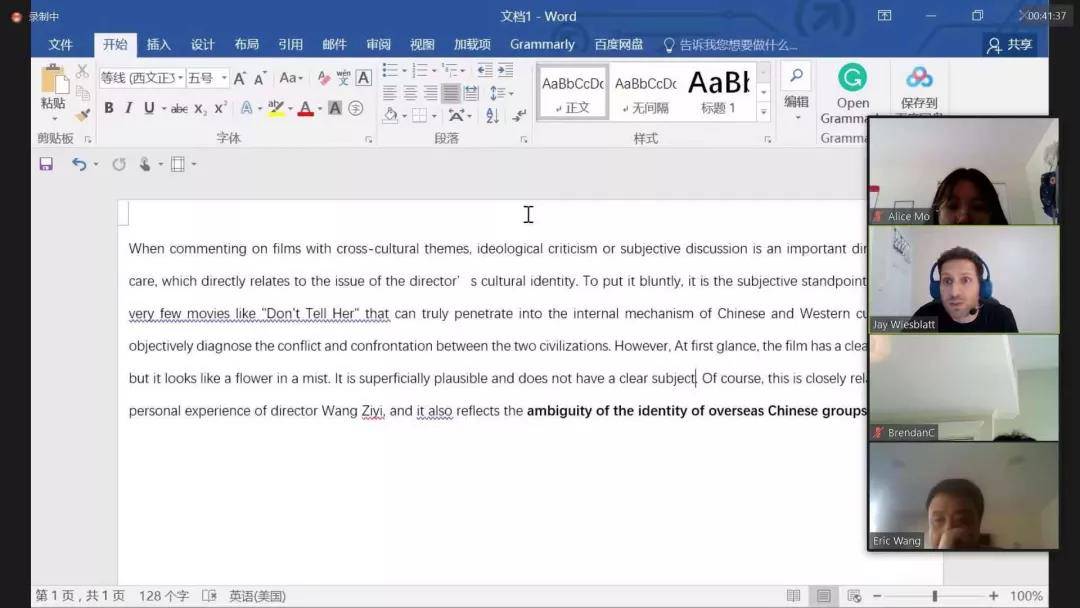The width and height of the screenshot is (1080, 608).
Task: Undo the last action
Action: click(x=79, y=164)
